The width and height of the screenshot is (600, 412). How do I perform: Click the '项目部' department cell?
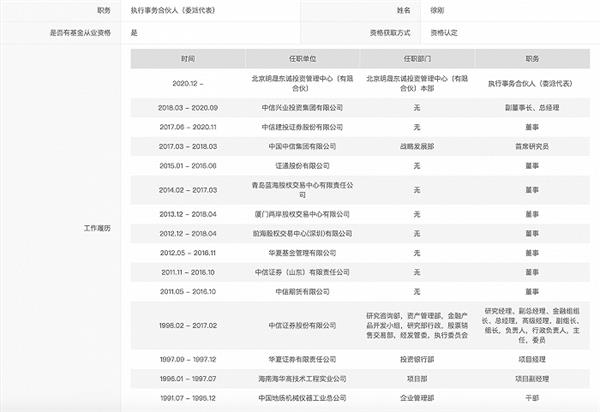pyautogui.click(x=417, y=379)
